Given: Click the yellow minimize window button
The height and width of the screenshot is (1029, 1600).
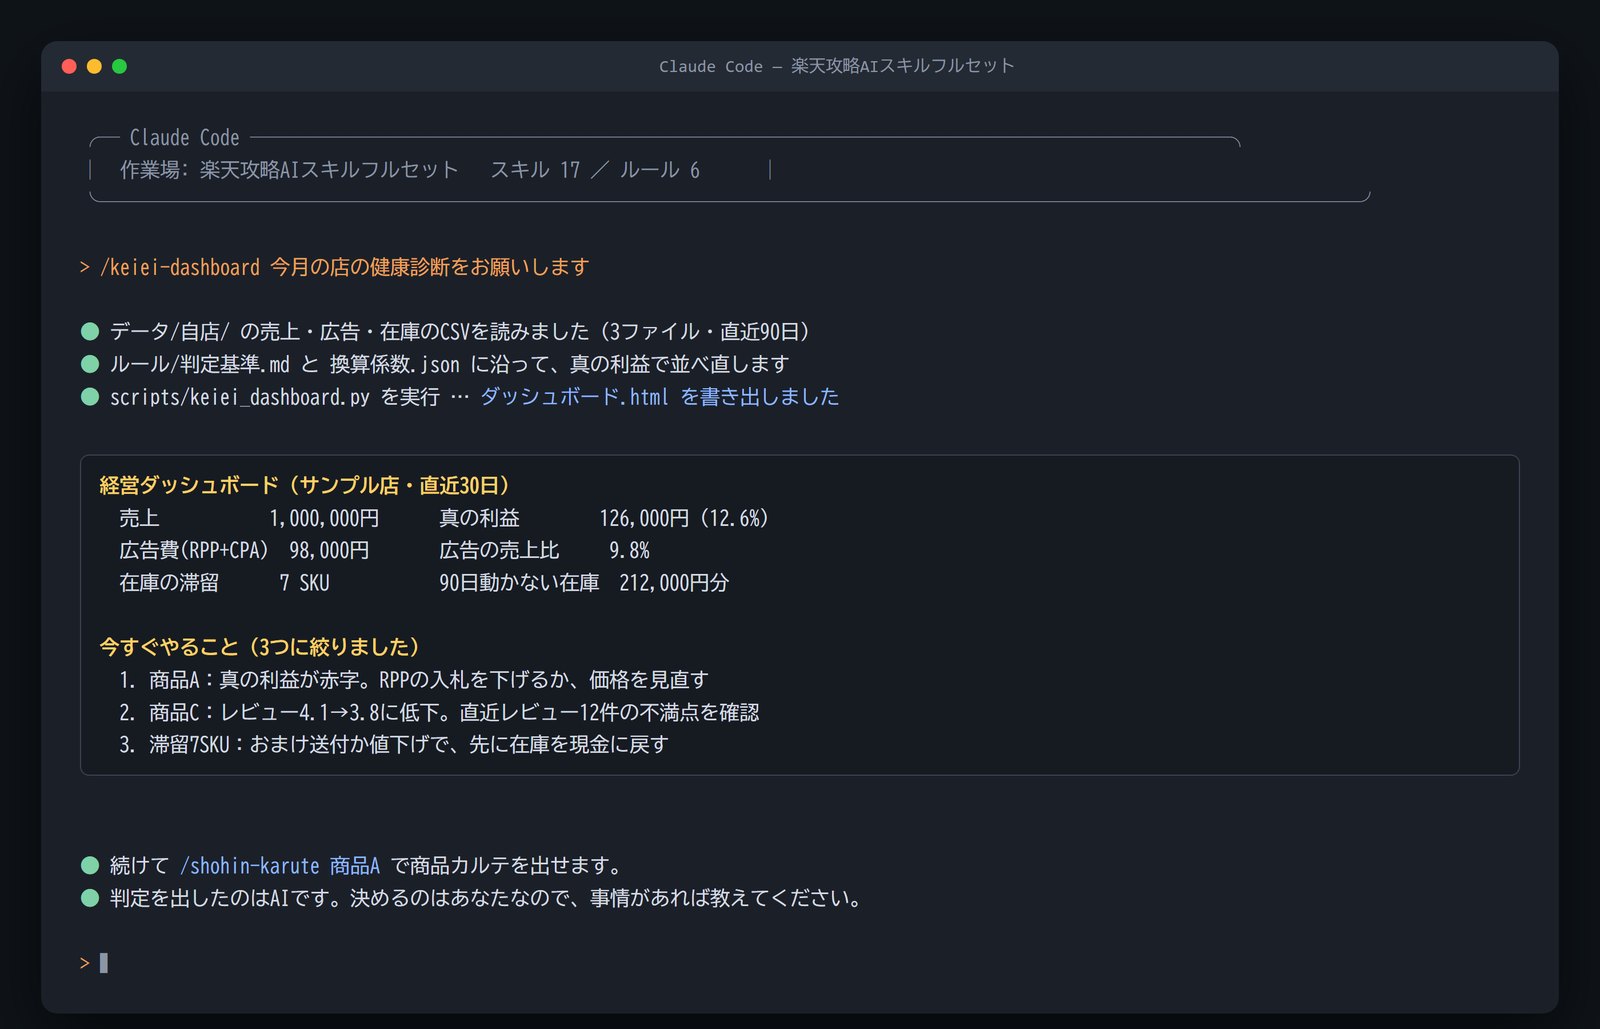Looking at the screenshot, I should 94,66.
